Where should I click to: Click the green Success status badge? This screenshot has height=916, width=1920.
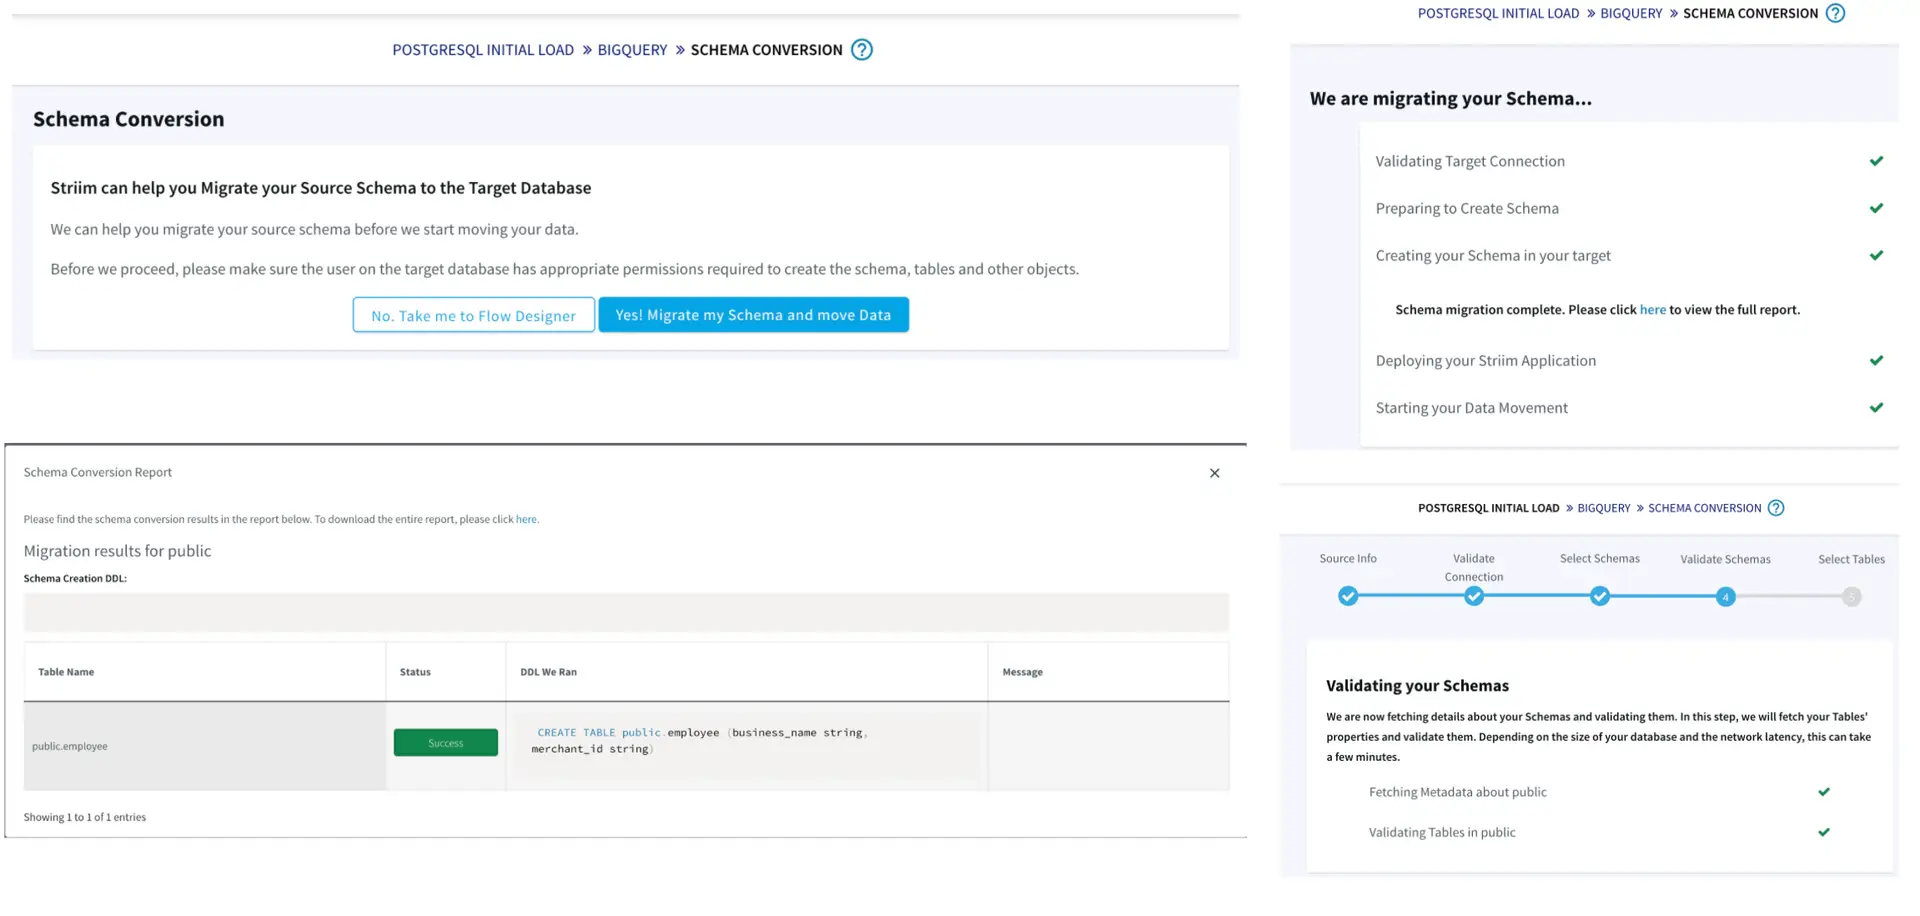point(445,743)
